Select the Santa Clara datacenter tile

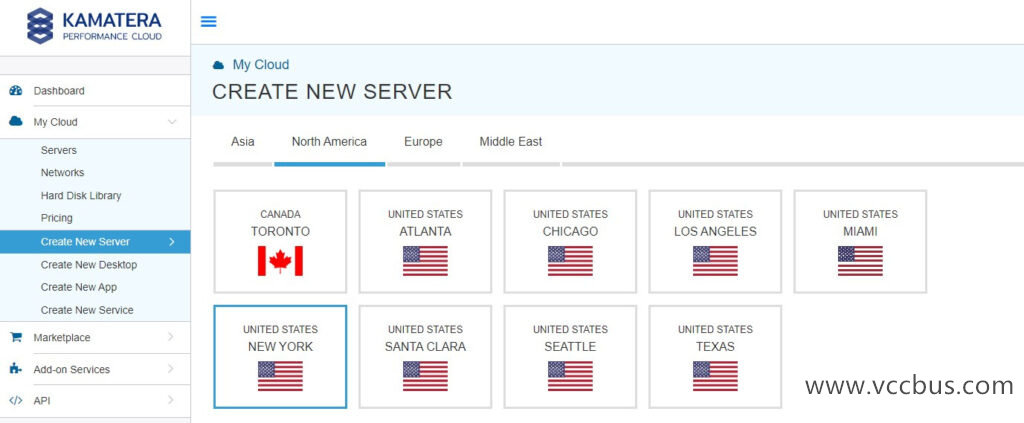[425, 356]
